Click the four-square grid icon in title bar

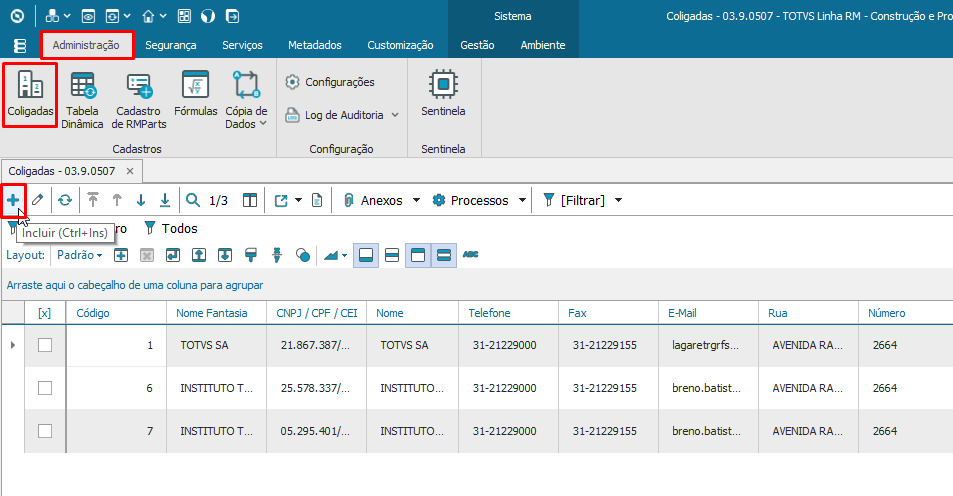184,16
